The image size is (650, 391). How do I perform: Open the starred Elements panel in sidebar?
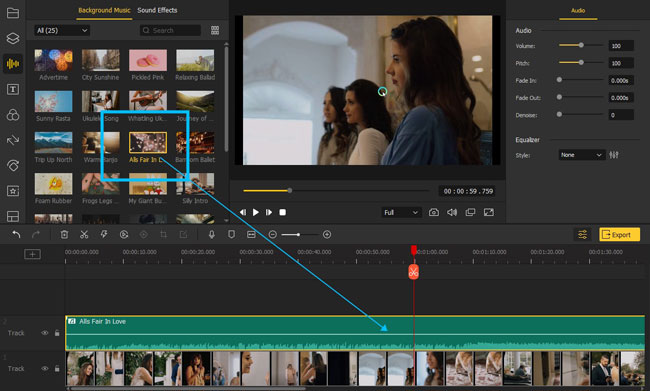pyautogui.click(x=13, y=191)
